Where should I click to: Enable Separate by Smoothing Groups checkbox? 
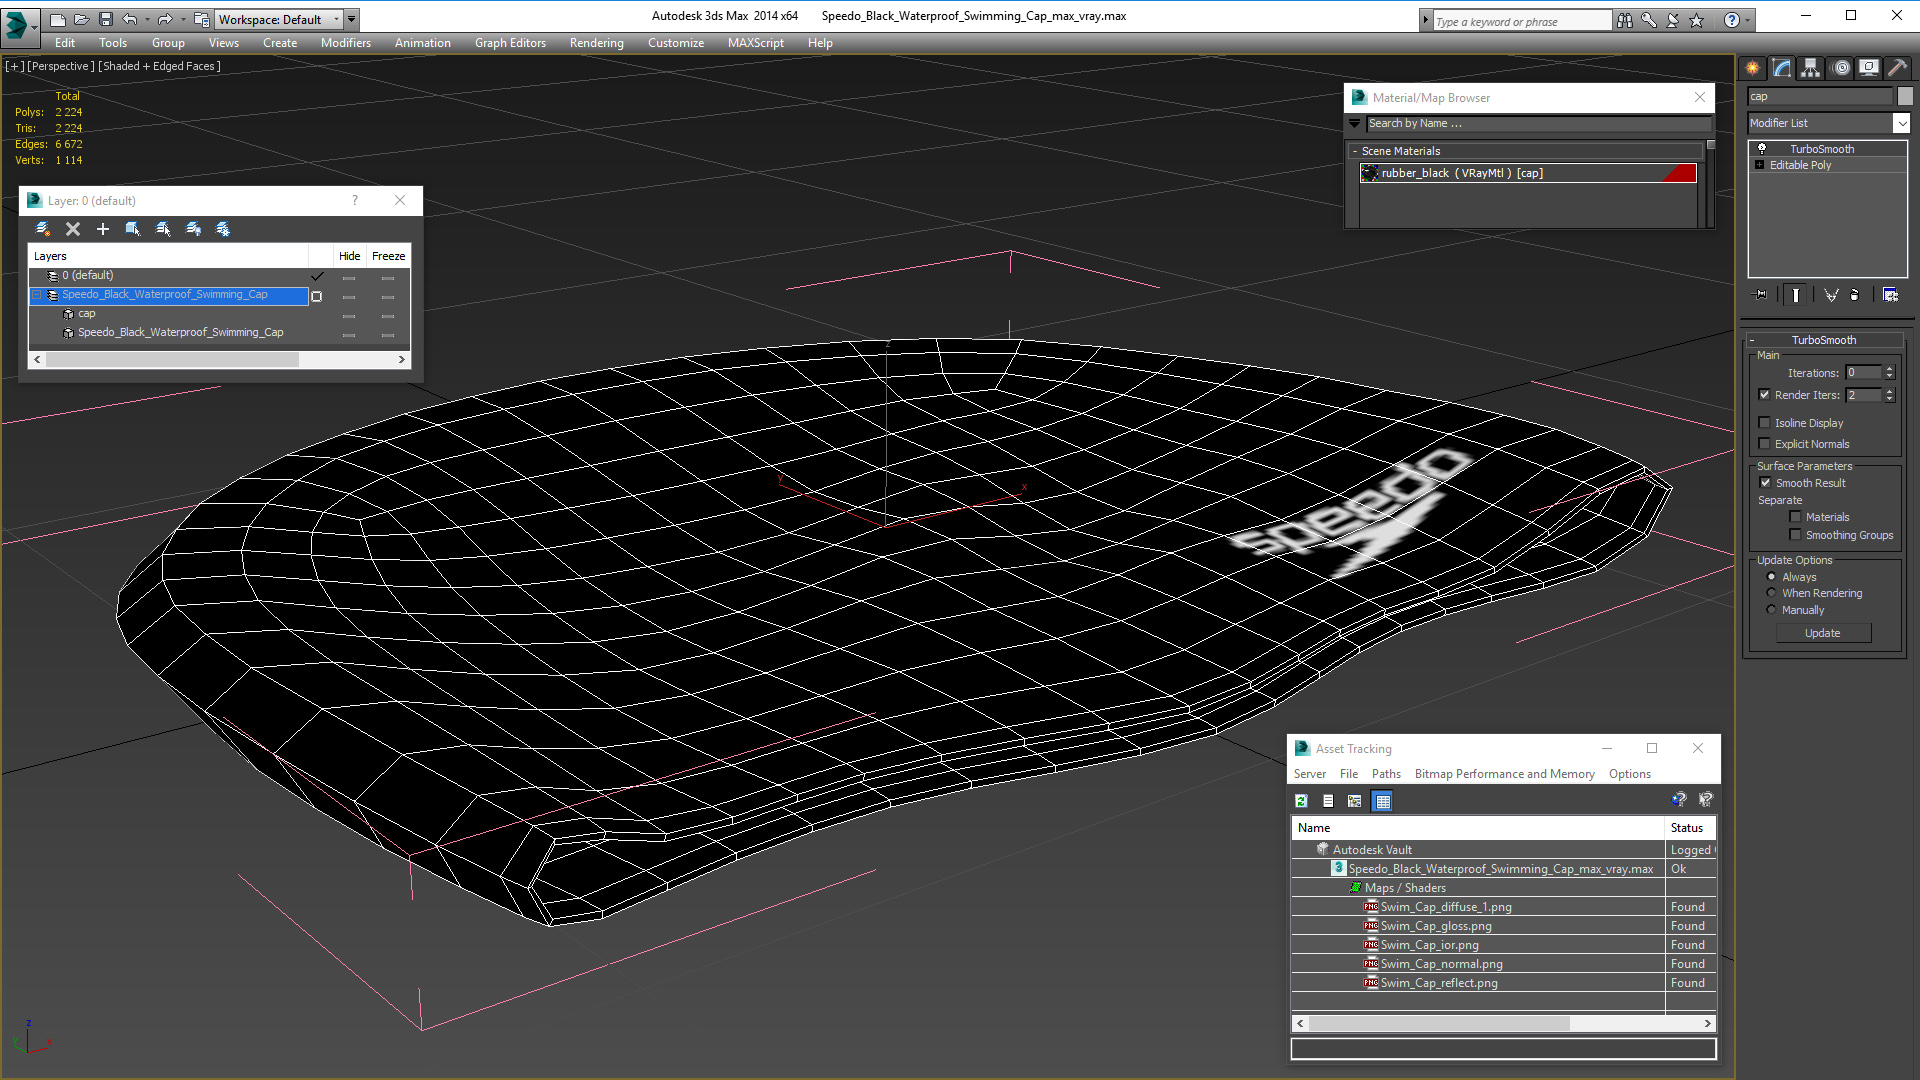point(1796,535)
